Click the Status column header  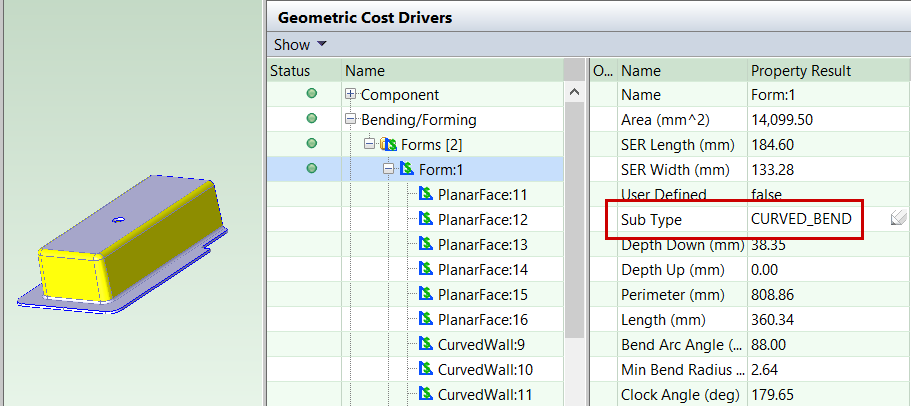pos(290,71)
